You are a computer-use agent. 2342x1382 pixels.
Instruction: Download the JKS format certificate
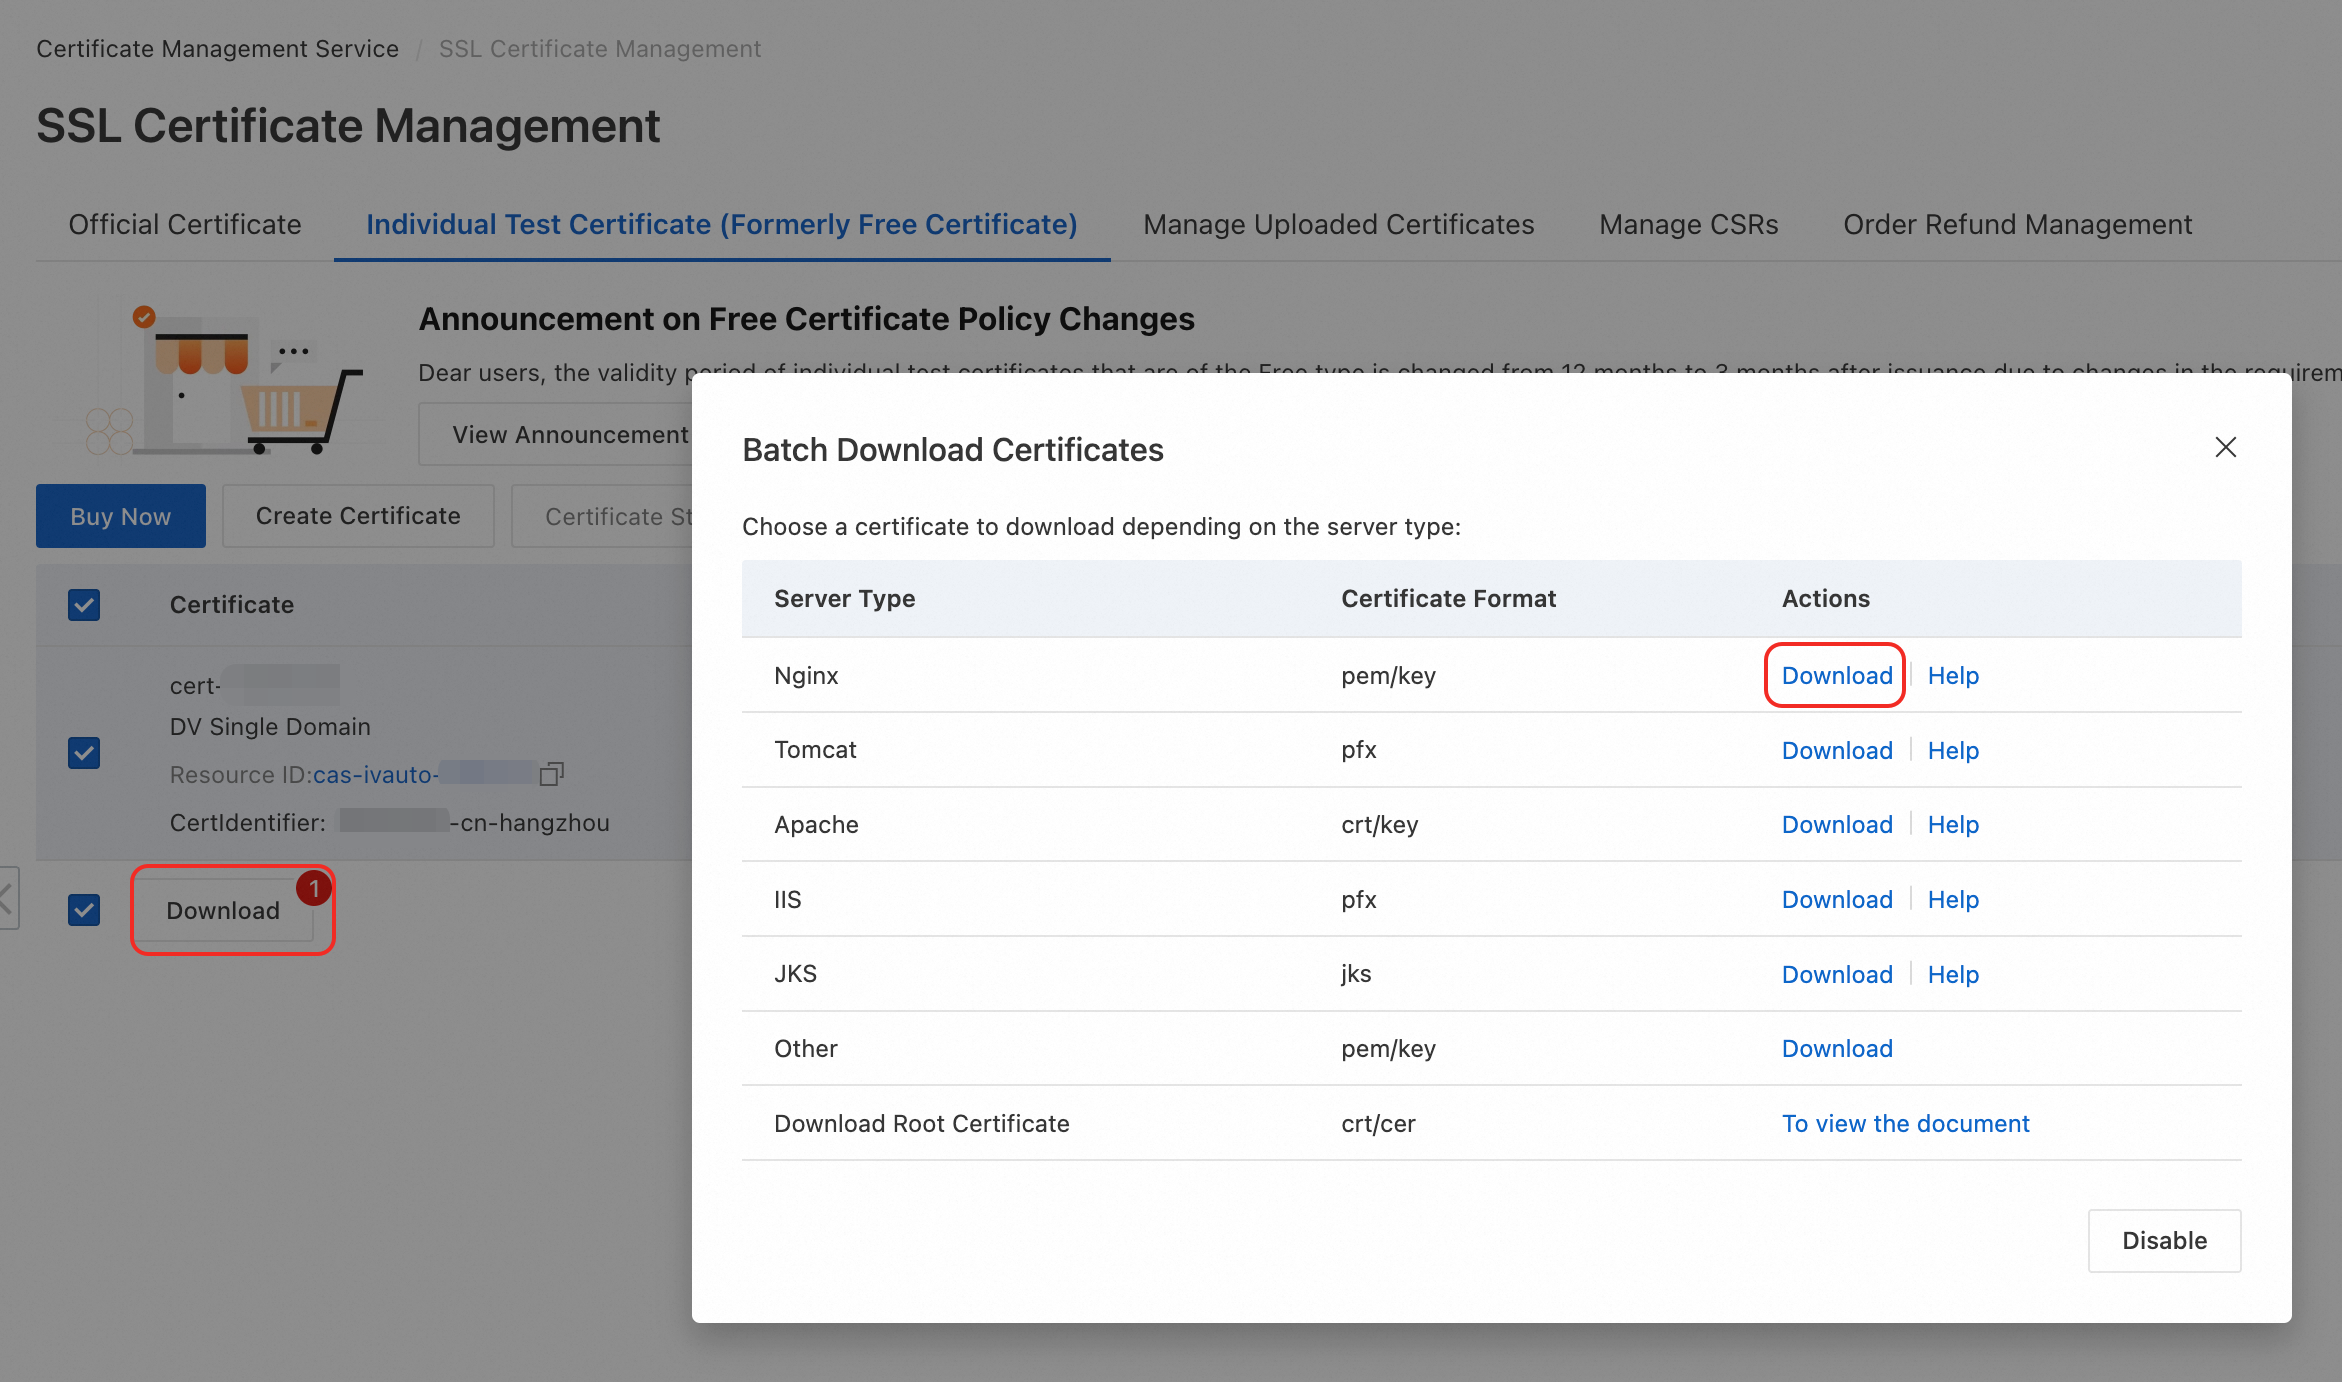coord(1837,974)
